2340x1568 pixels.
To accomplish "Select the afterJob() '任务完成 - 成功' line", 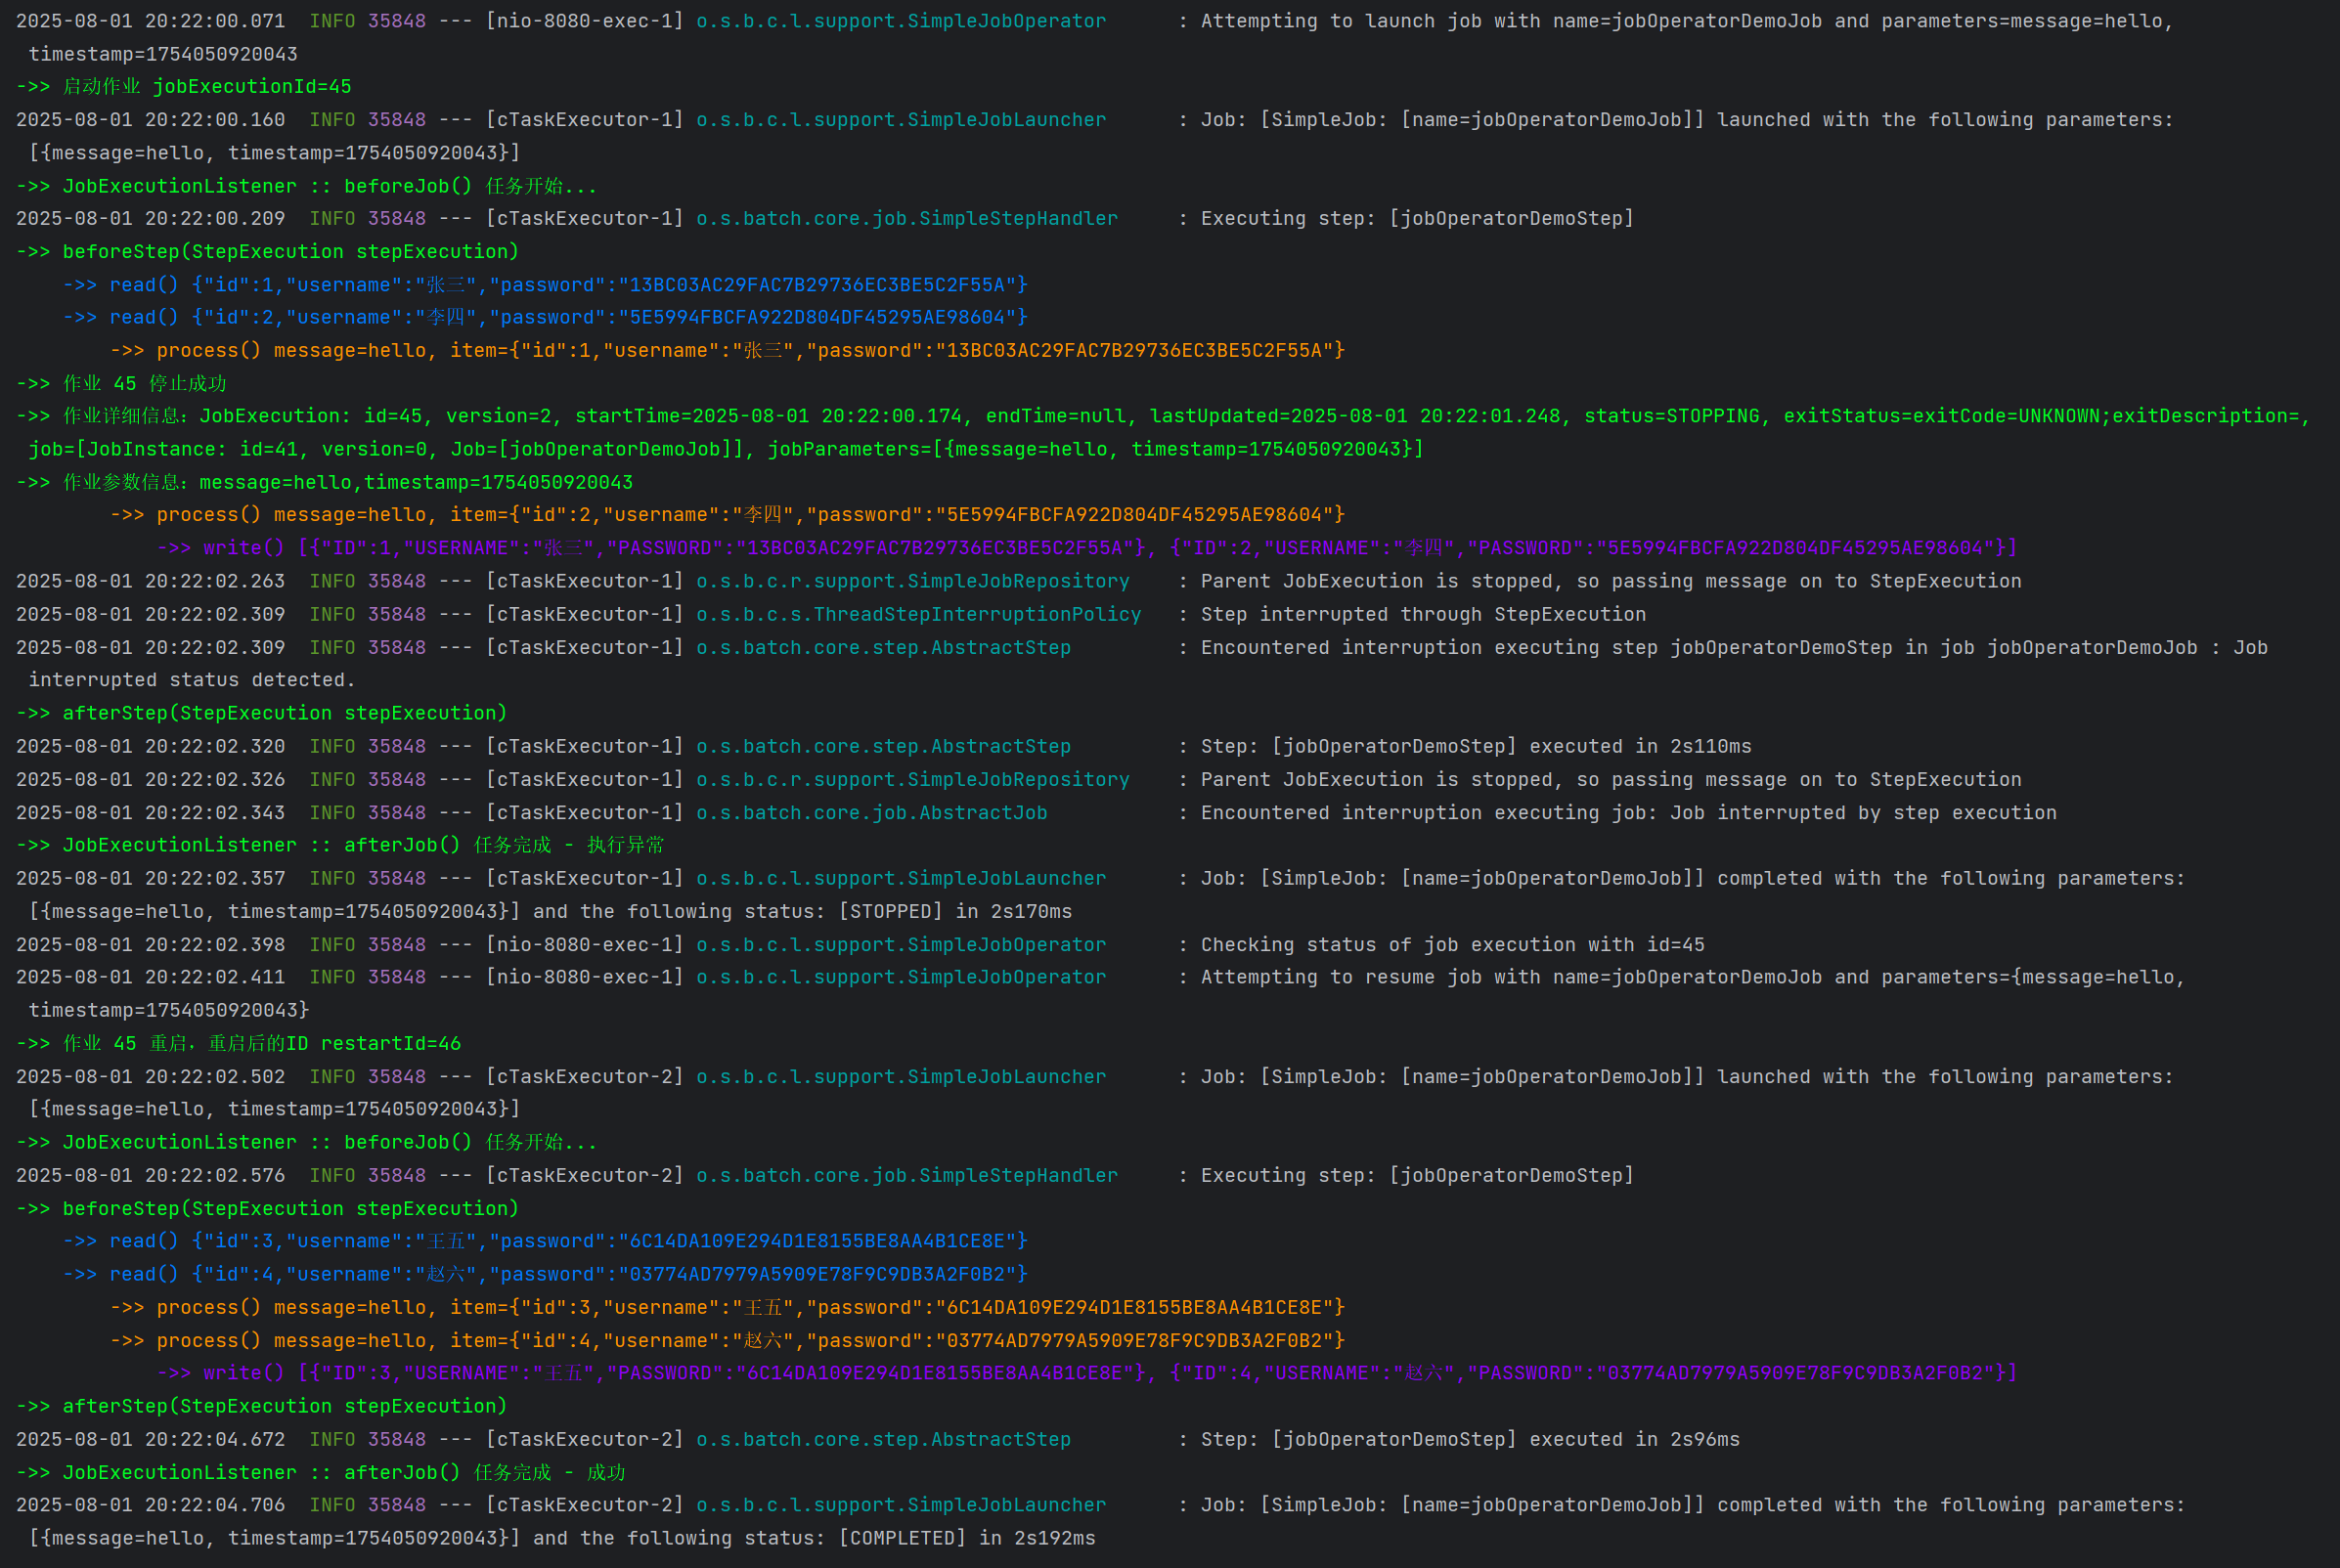I will coord(321,1473).
